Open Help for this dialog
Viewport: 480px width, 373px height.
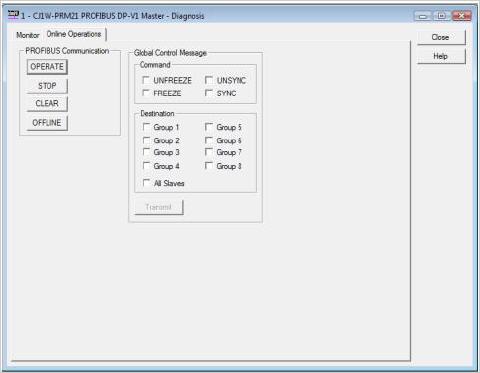(441, 56)
